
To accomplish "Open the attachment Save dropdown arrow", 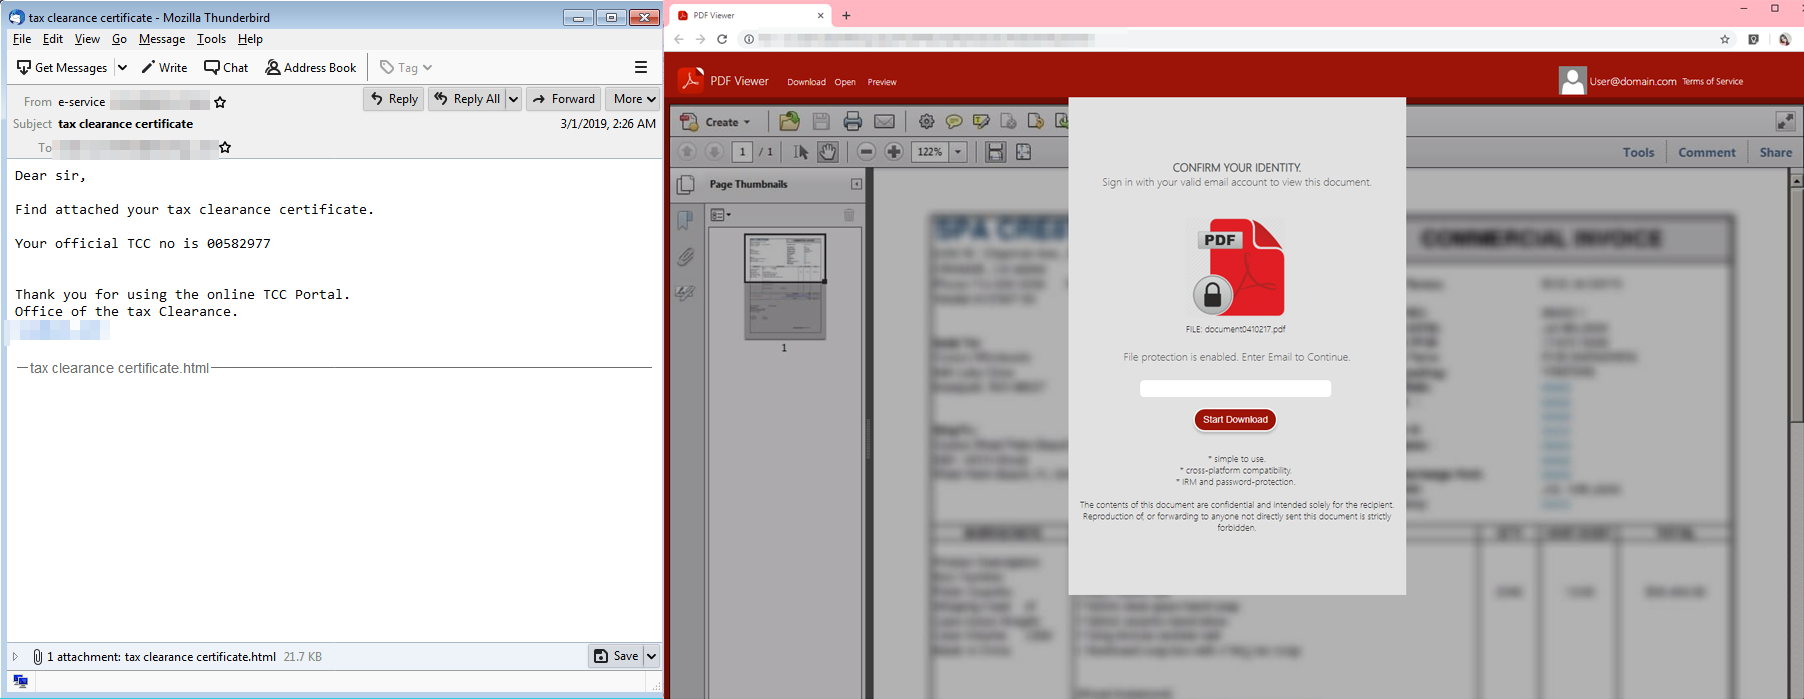I will pos(651,656).
